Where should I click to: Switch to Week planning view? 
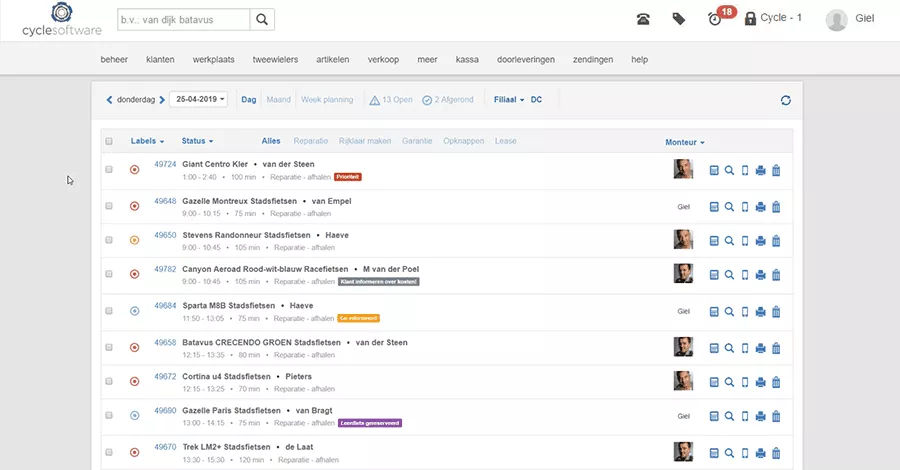point(327,100)
